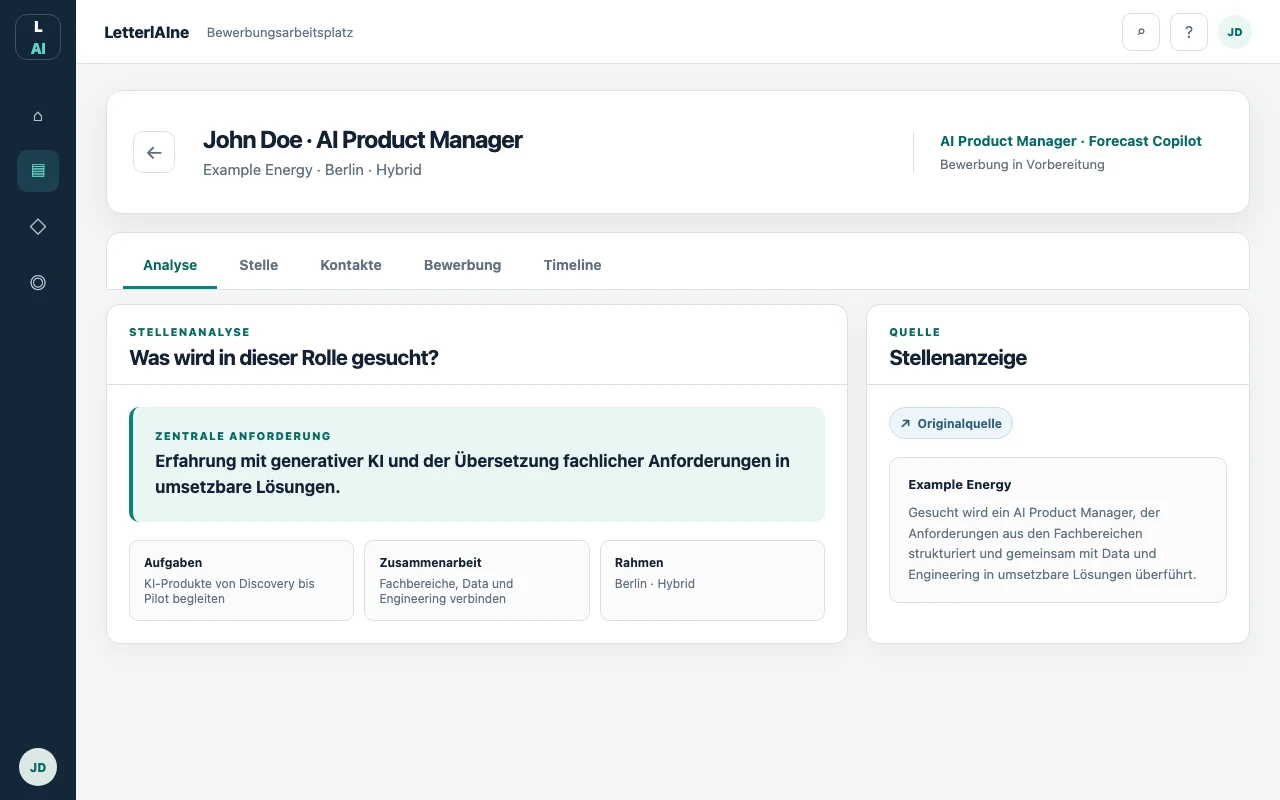Image resolution: width=1280 pixels, height=800 pixels.
Task: Click the JD avatar at sidebar bottom
Action: tap(38, 768)
